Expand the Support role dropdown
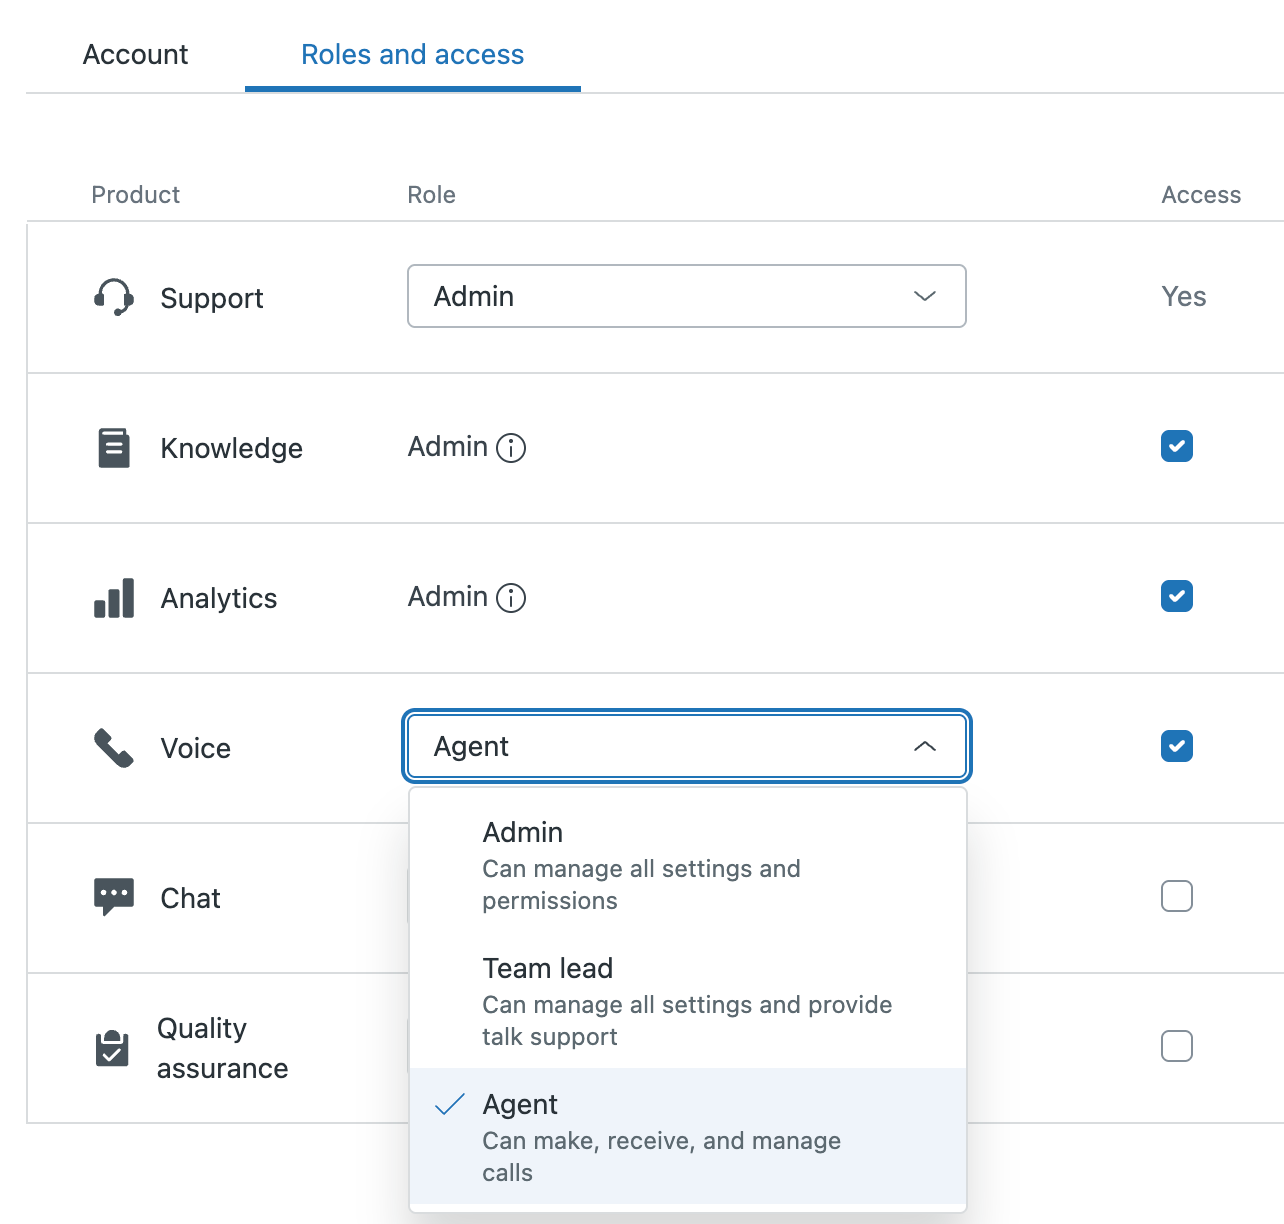This screenshot has height=1224, width=1284. 686,296
